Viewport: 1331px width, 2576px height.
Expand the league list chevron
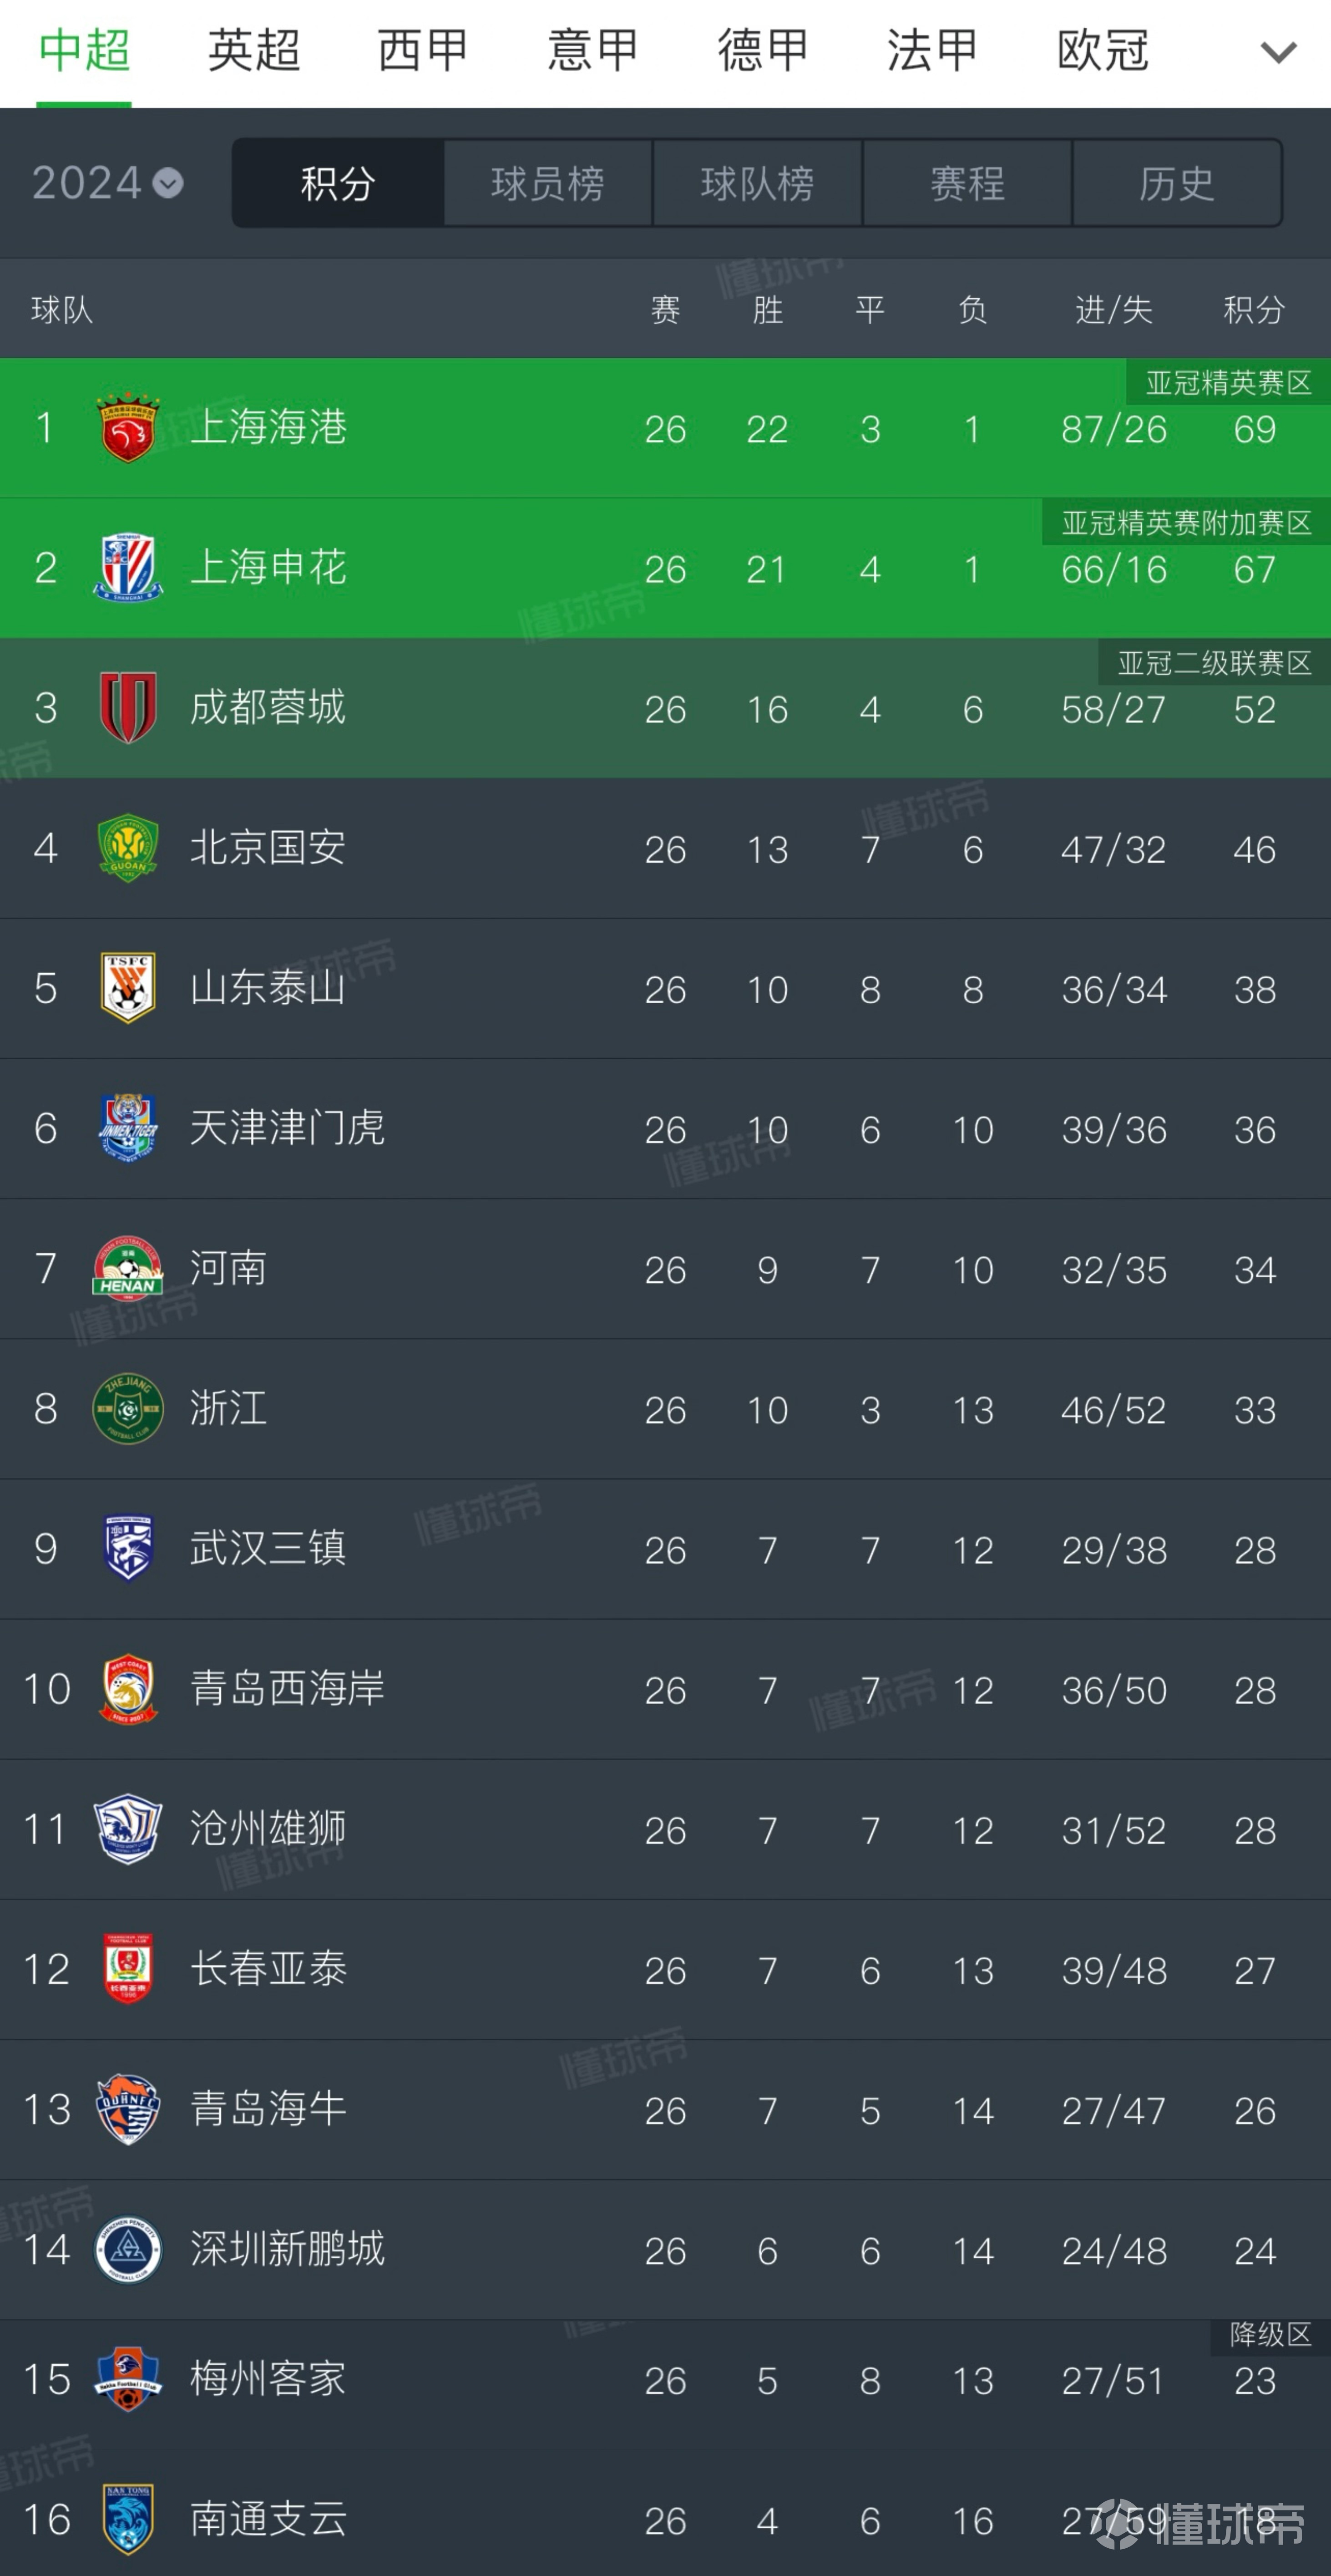1278,52
